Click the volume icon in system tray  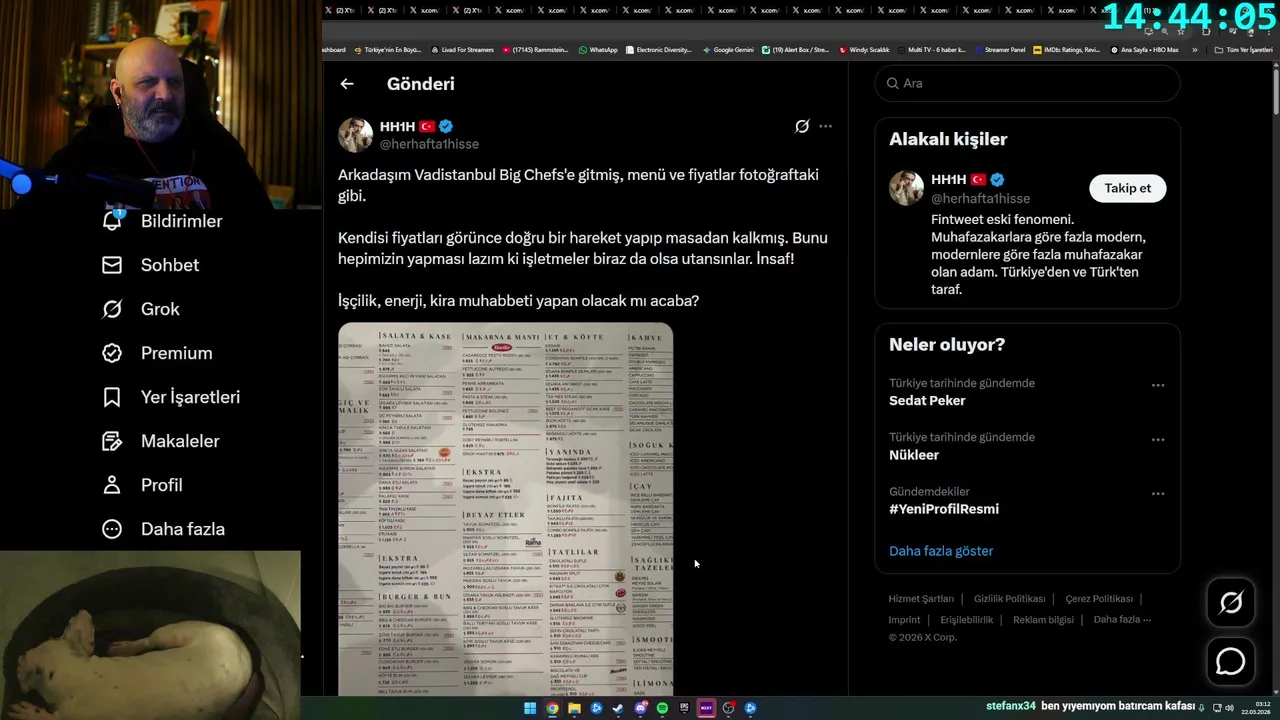pyautogui.click(x=1229, y=708)
